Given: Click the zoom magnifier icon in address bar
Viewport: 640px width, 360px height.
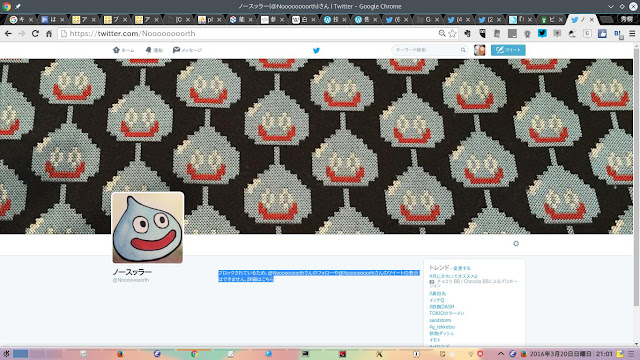Looking at the screenshot, I should point(442,33).
